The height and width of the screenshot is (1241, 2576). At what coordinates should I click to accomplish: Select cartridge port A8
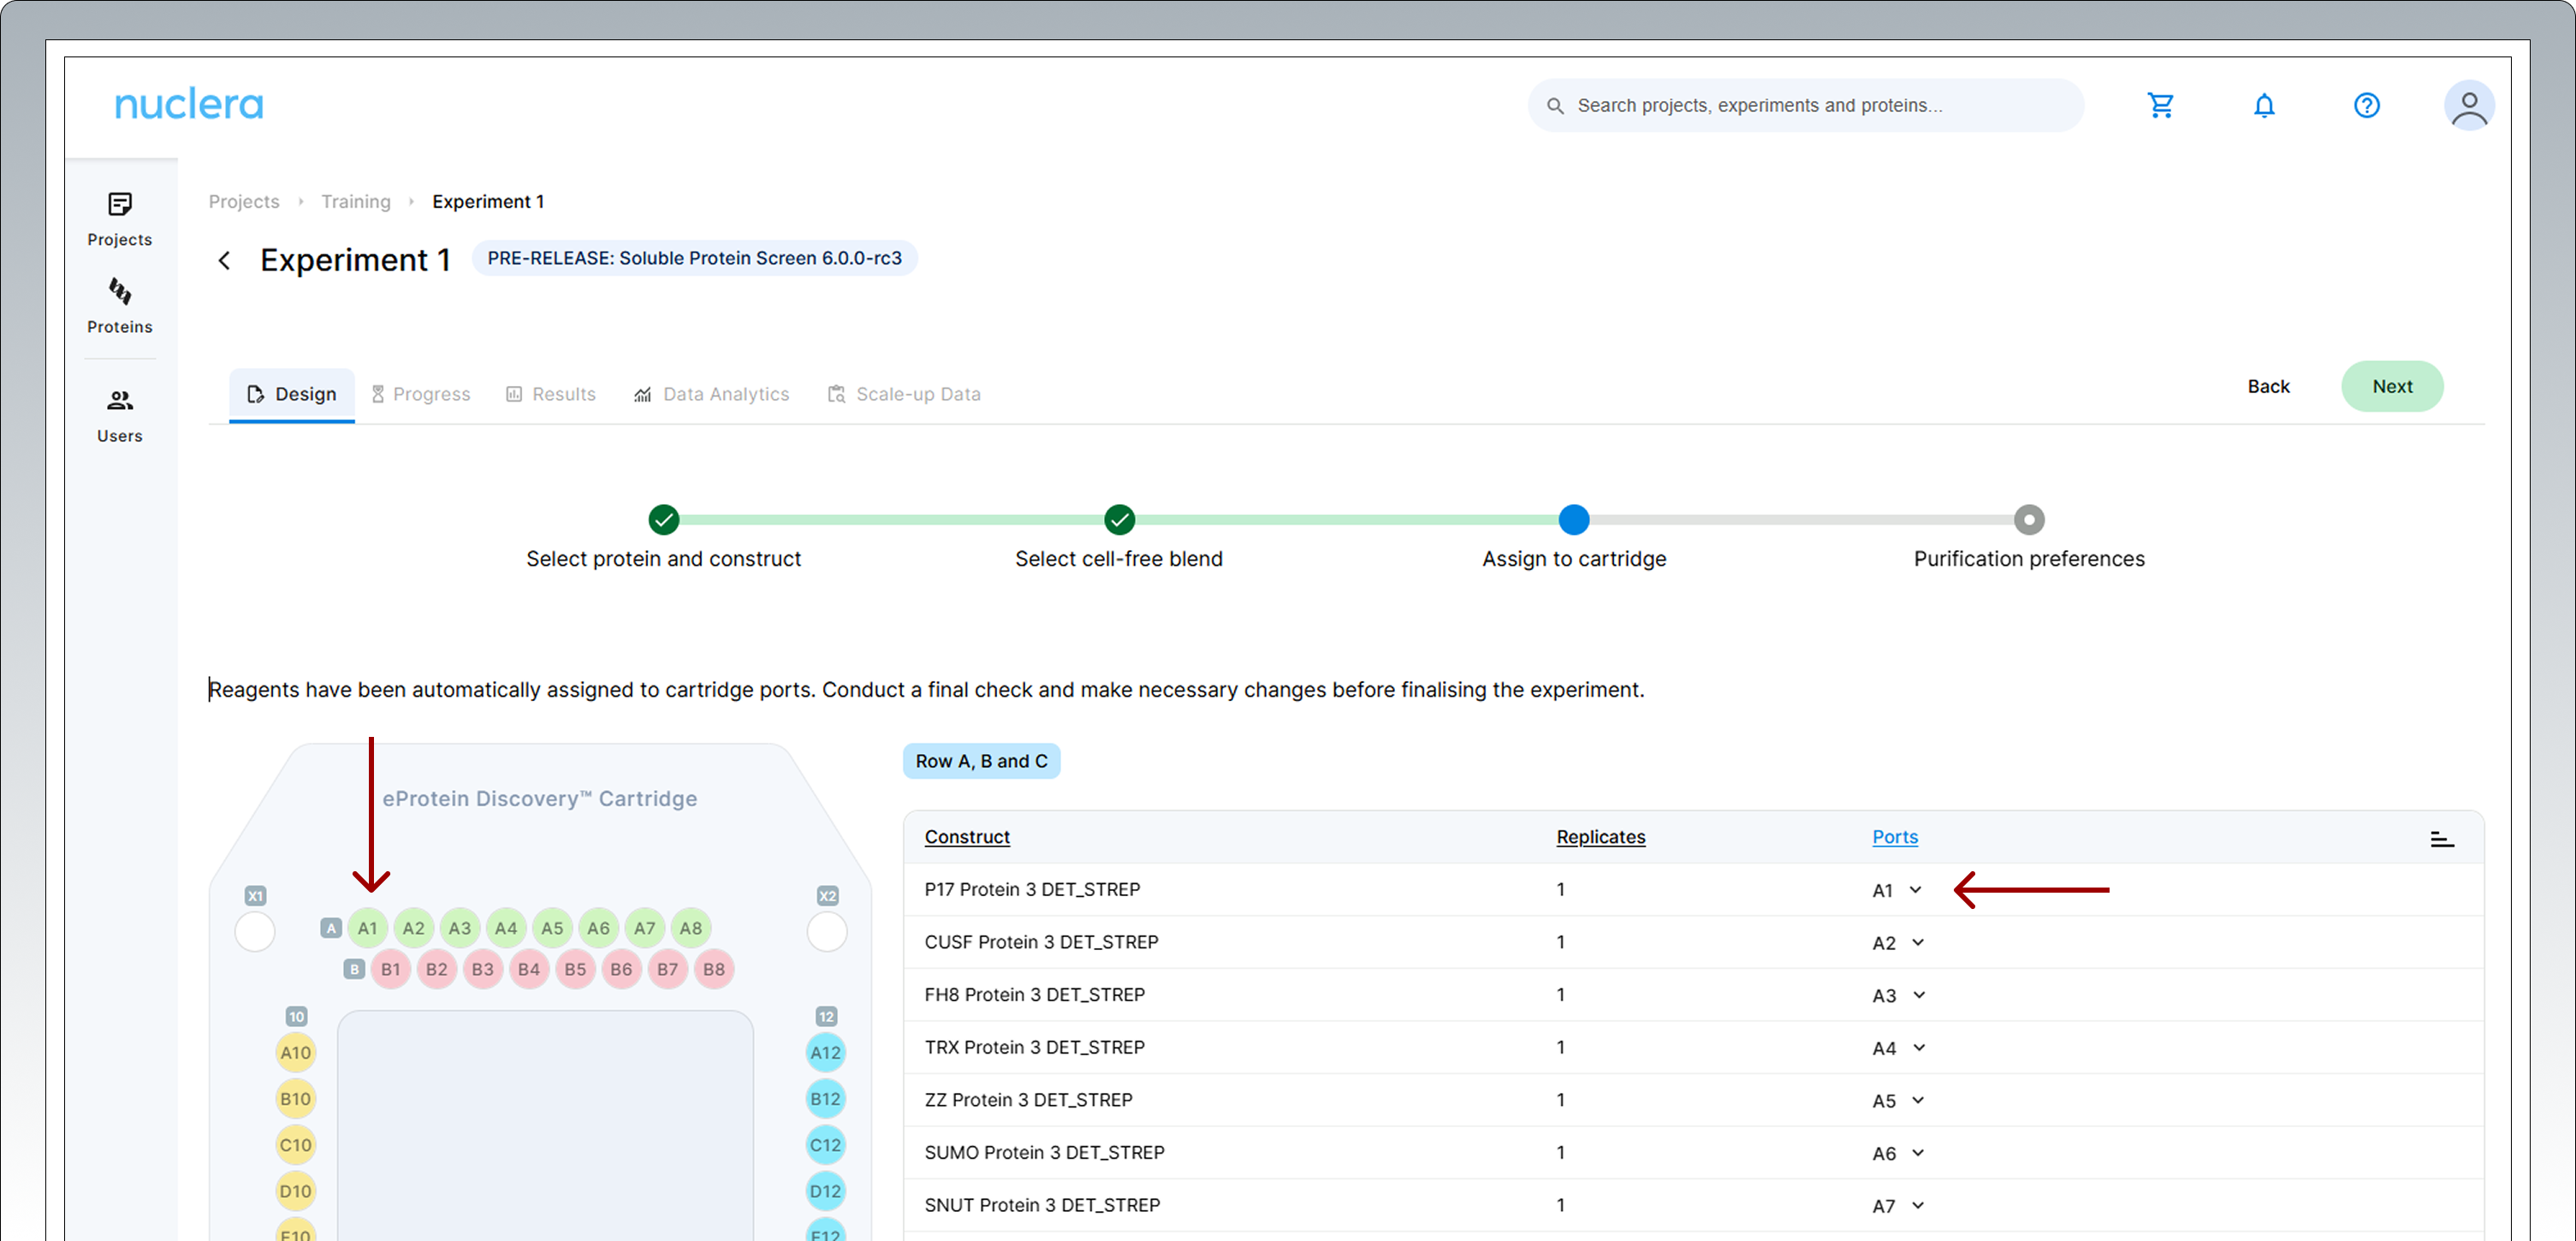pyautogui.click(x=691, y=928)
